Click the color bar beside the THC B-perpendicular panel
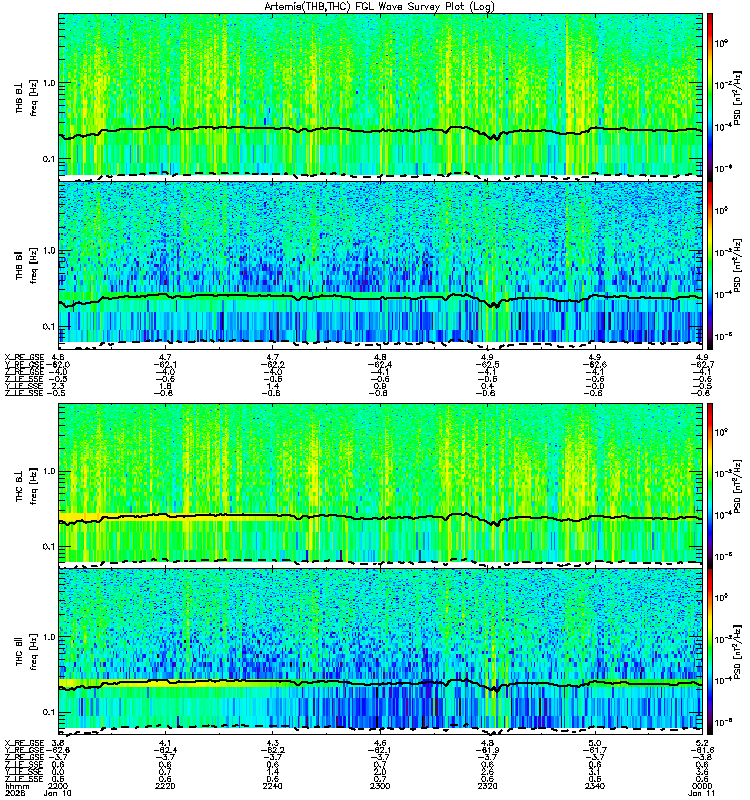This screenshot has height=800, width=750. point(710,485)
